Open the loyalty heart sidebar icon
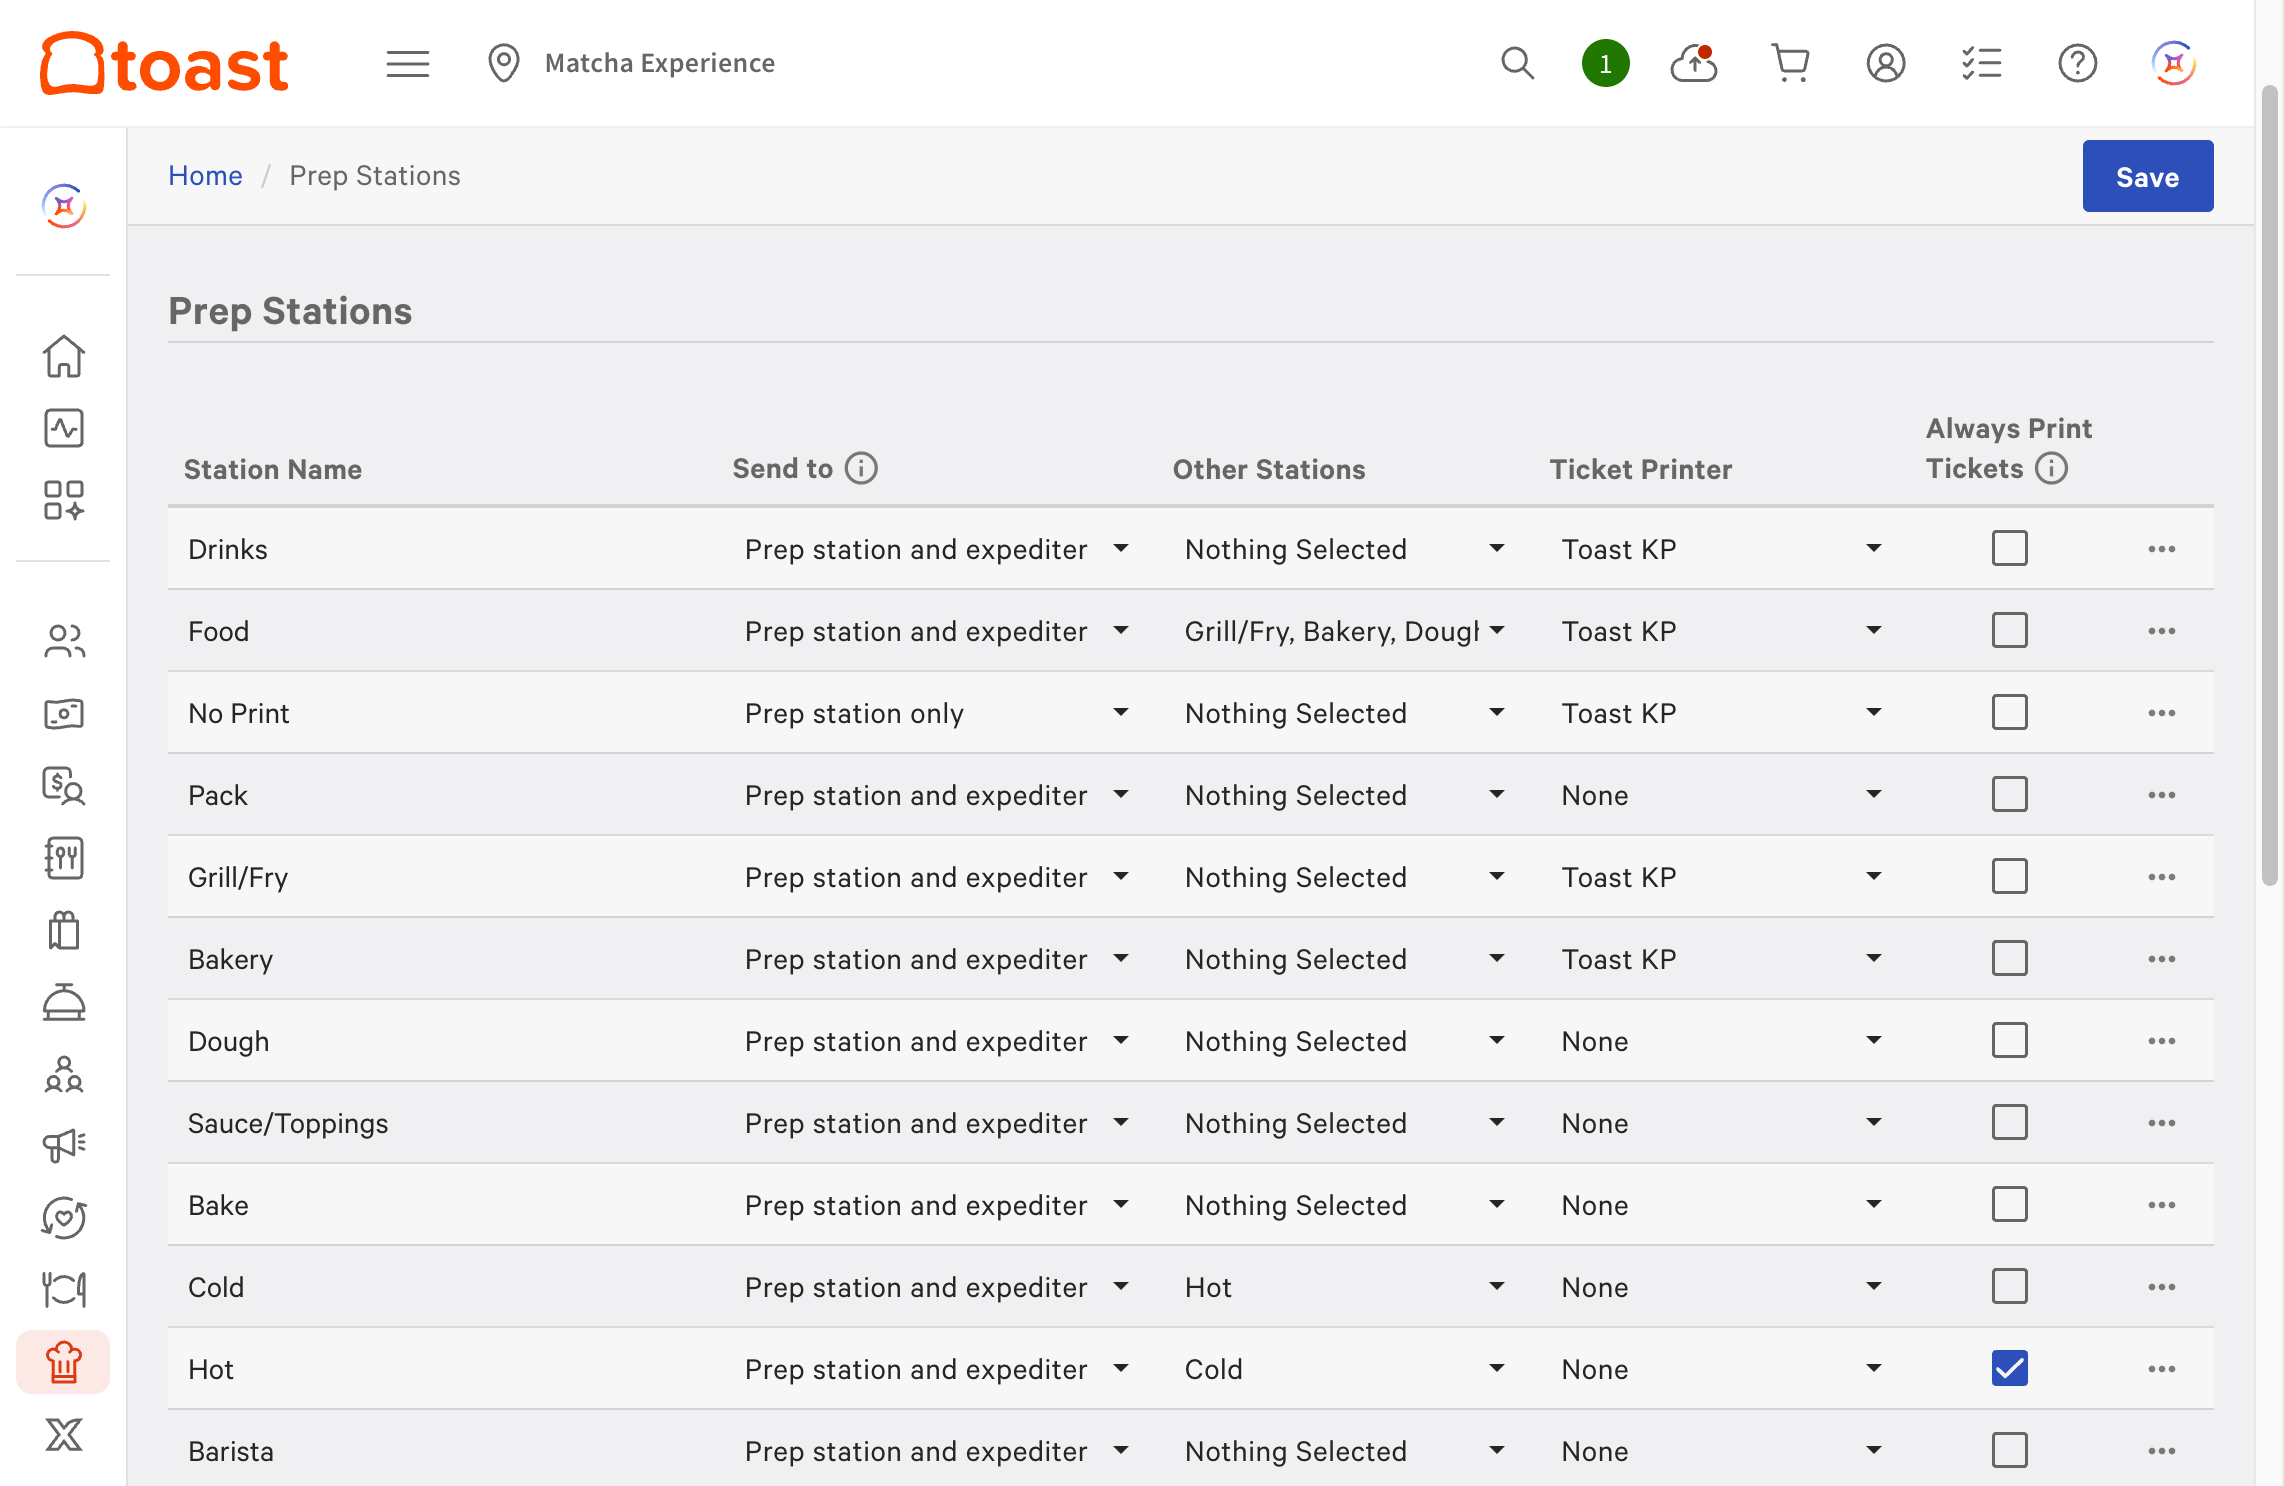This screenshot has height=1486, width=2284. 64,1218
